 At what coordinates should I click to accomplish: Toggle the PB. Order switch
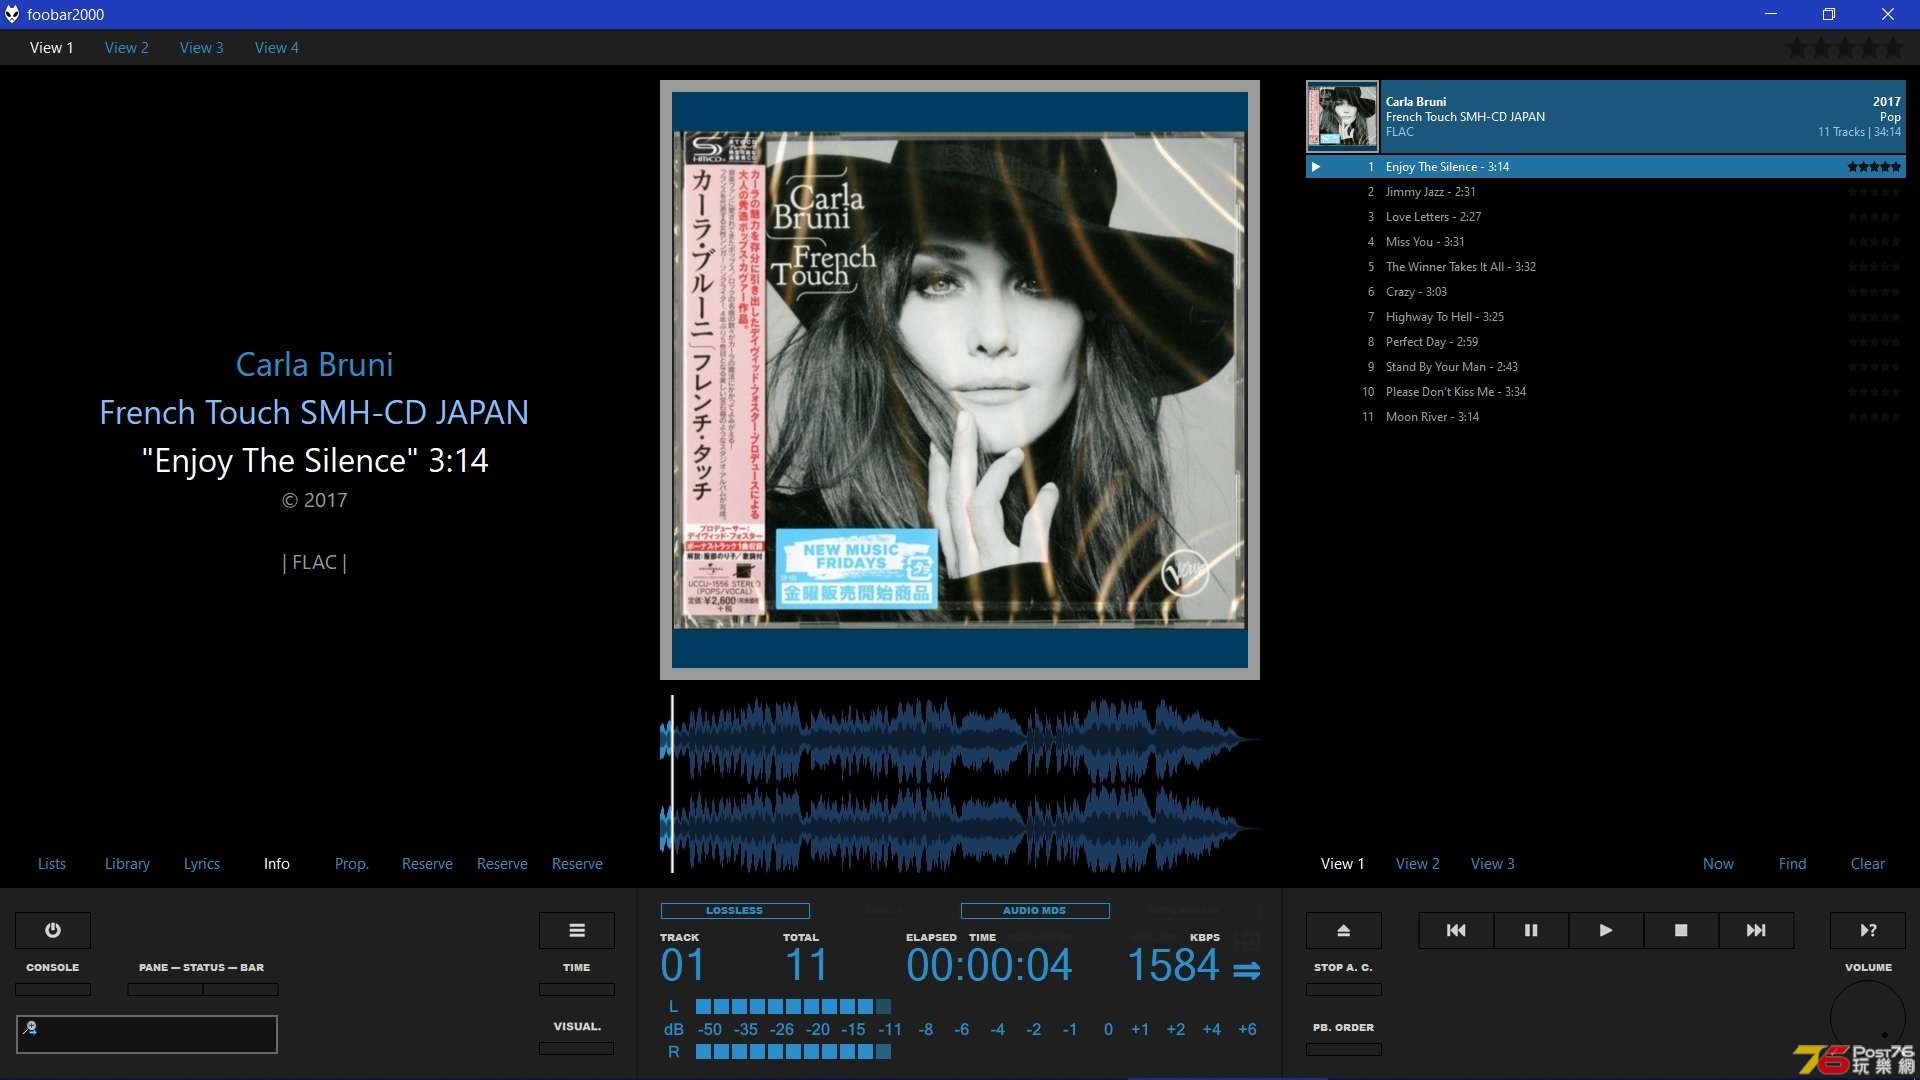point(1344,1049)
